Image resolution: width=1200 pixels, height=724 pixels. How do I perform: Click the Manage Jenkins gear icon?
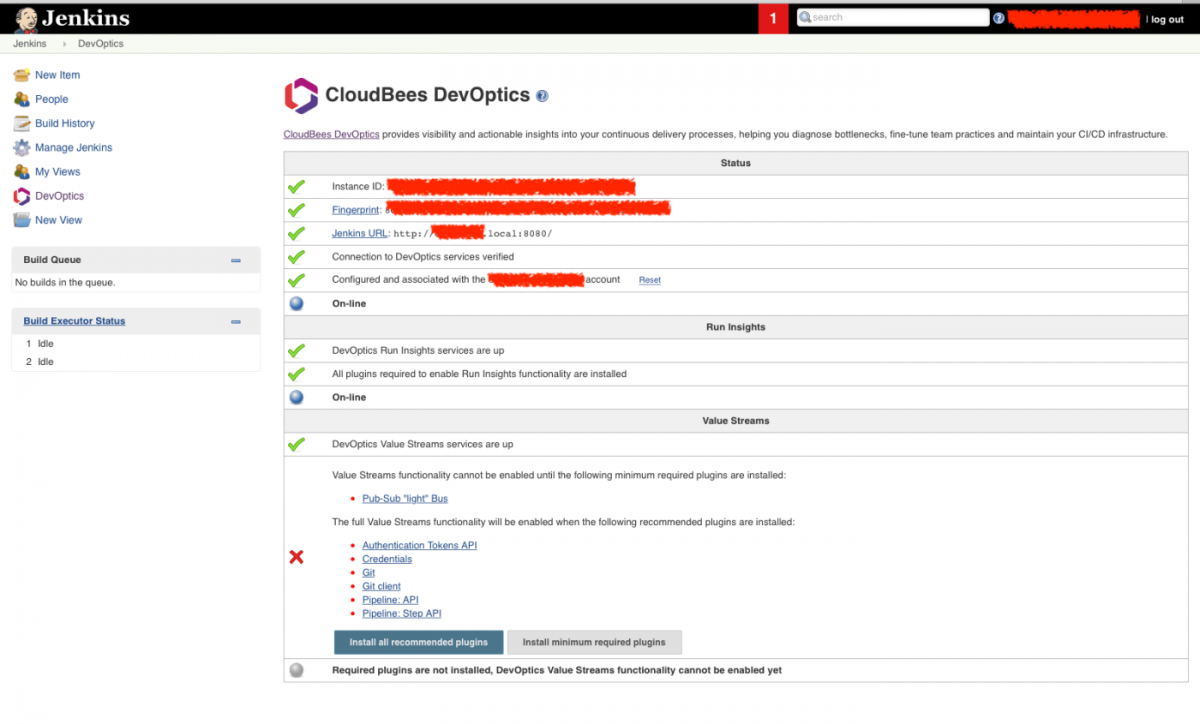(21, 147)
